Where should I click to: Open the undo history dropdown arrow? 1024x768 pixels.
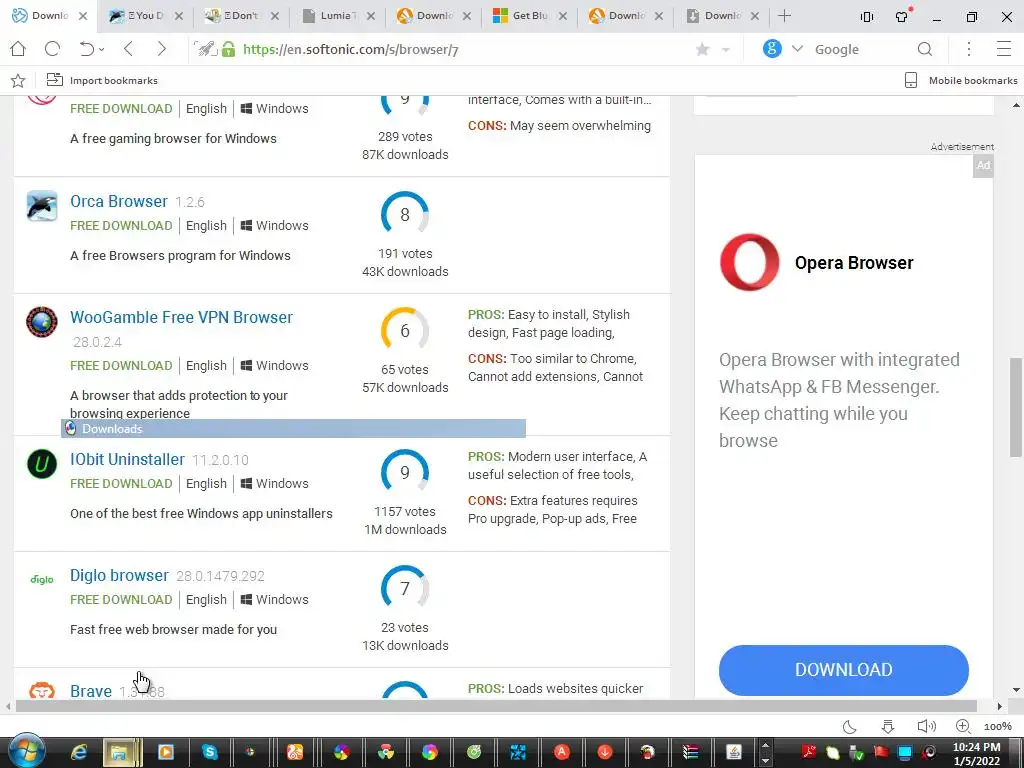point(102,50)
